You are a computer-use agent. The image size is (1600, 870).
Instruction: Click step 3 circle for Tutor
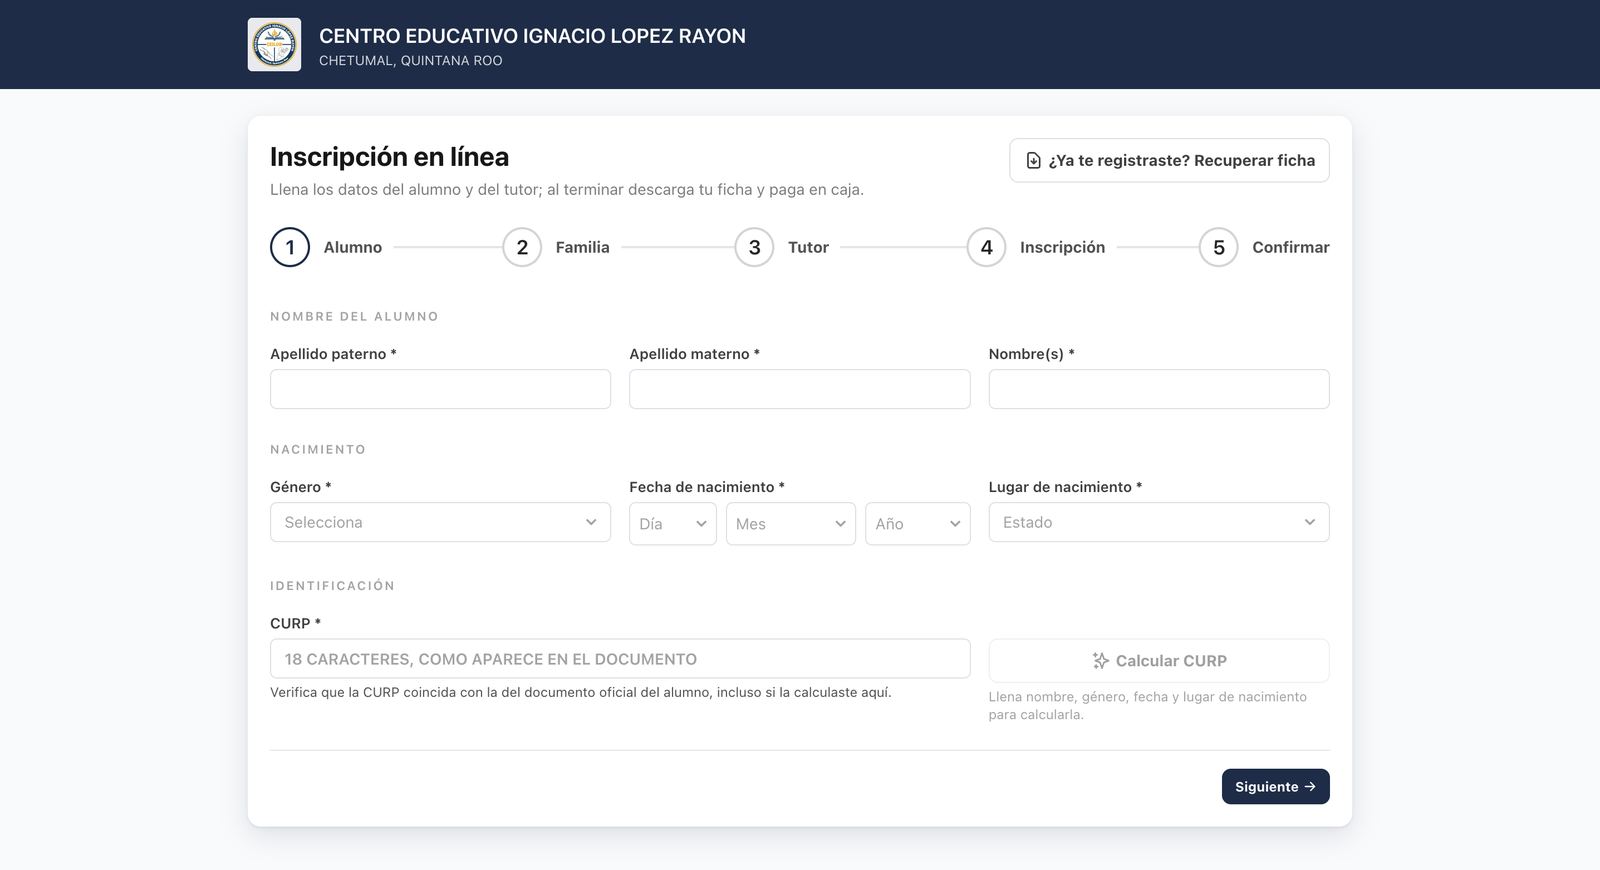tap(754, 247)
